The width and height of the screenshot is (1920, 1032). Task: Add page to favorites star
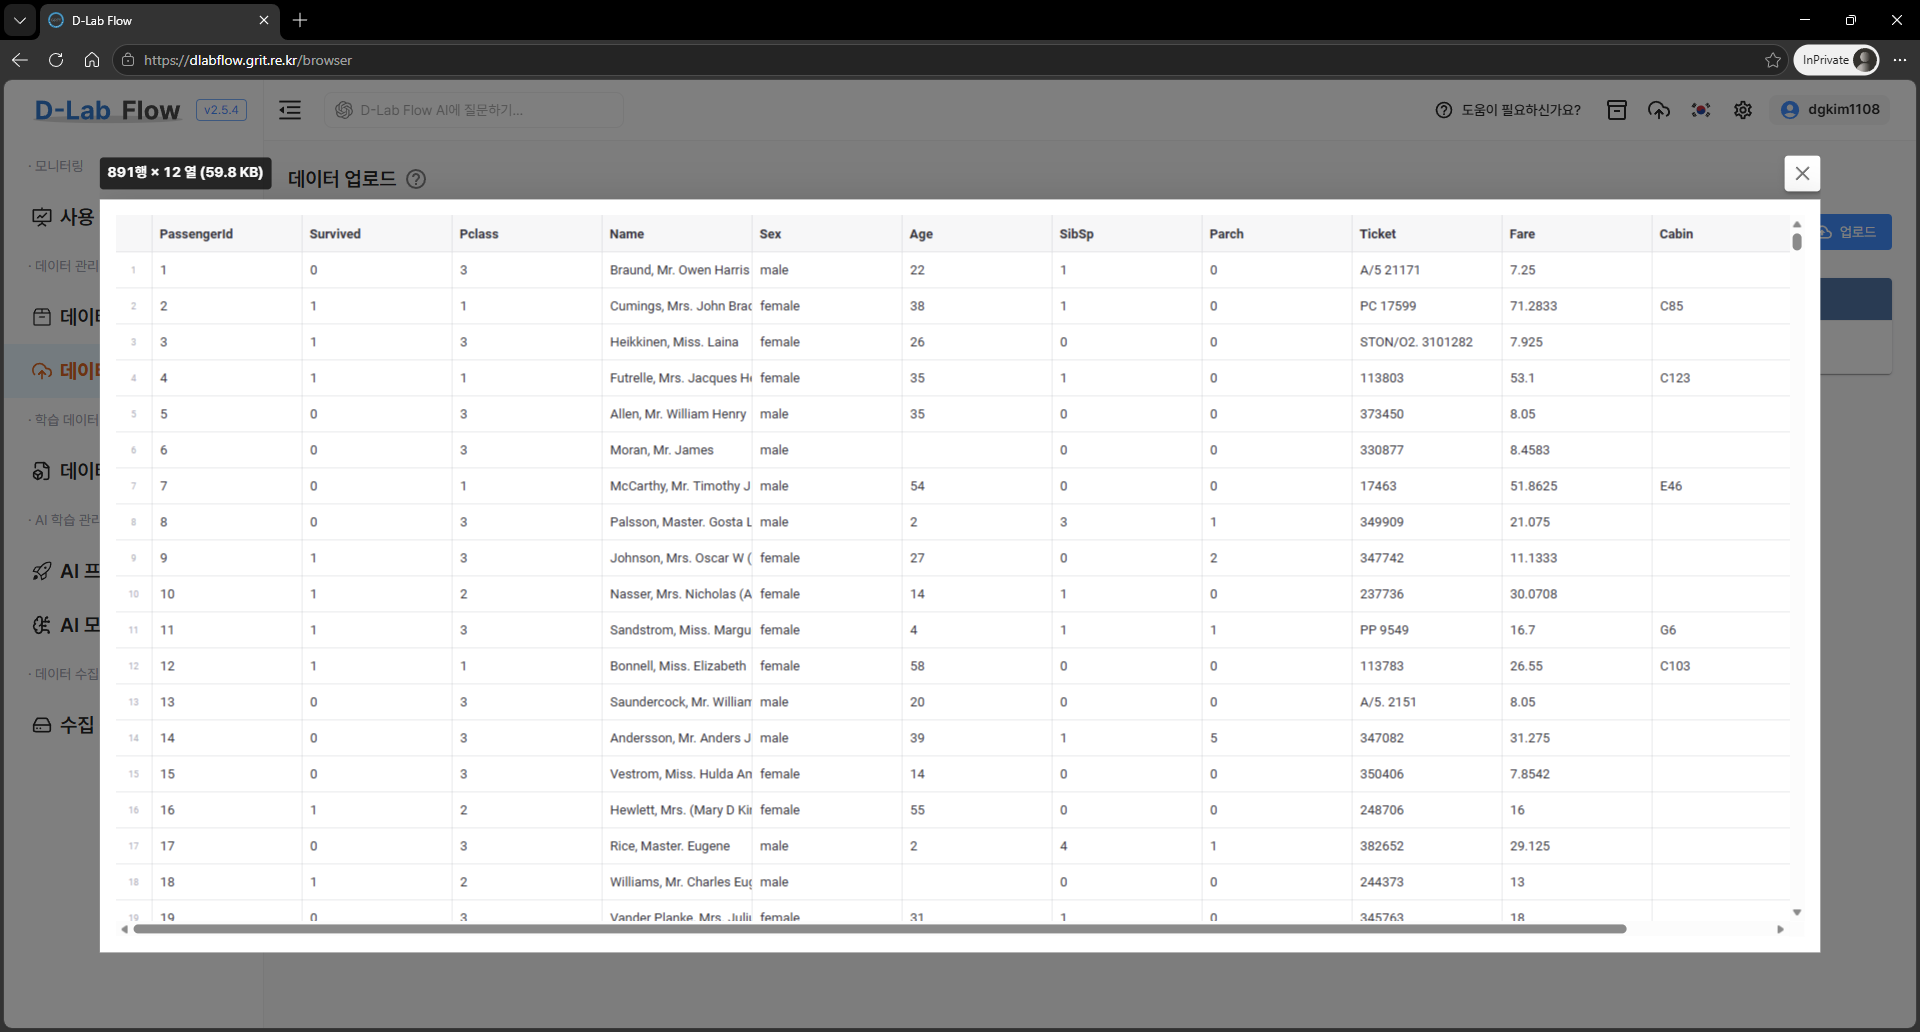pyautogui.click(x=1773, y=60)
